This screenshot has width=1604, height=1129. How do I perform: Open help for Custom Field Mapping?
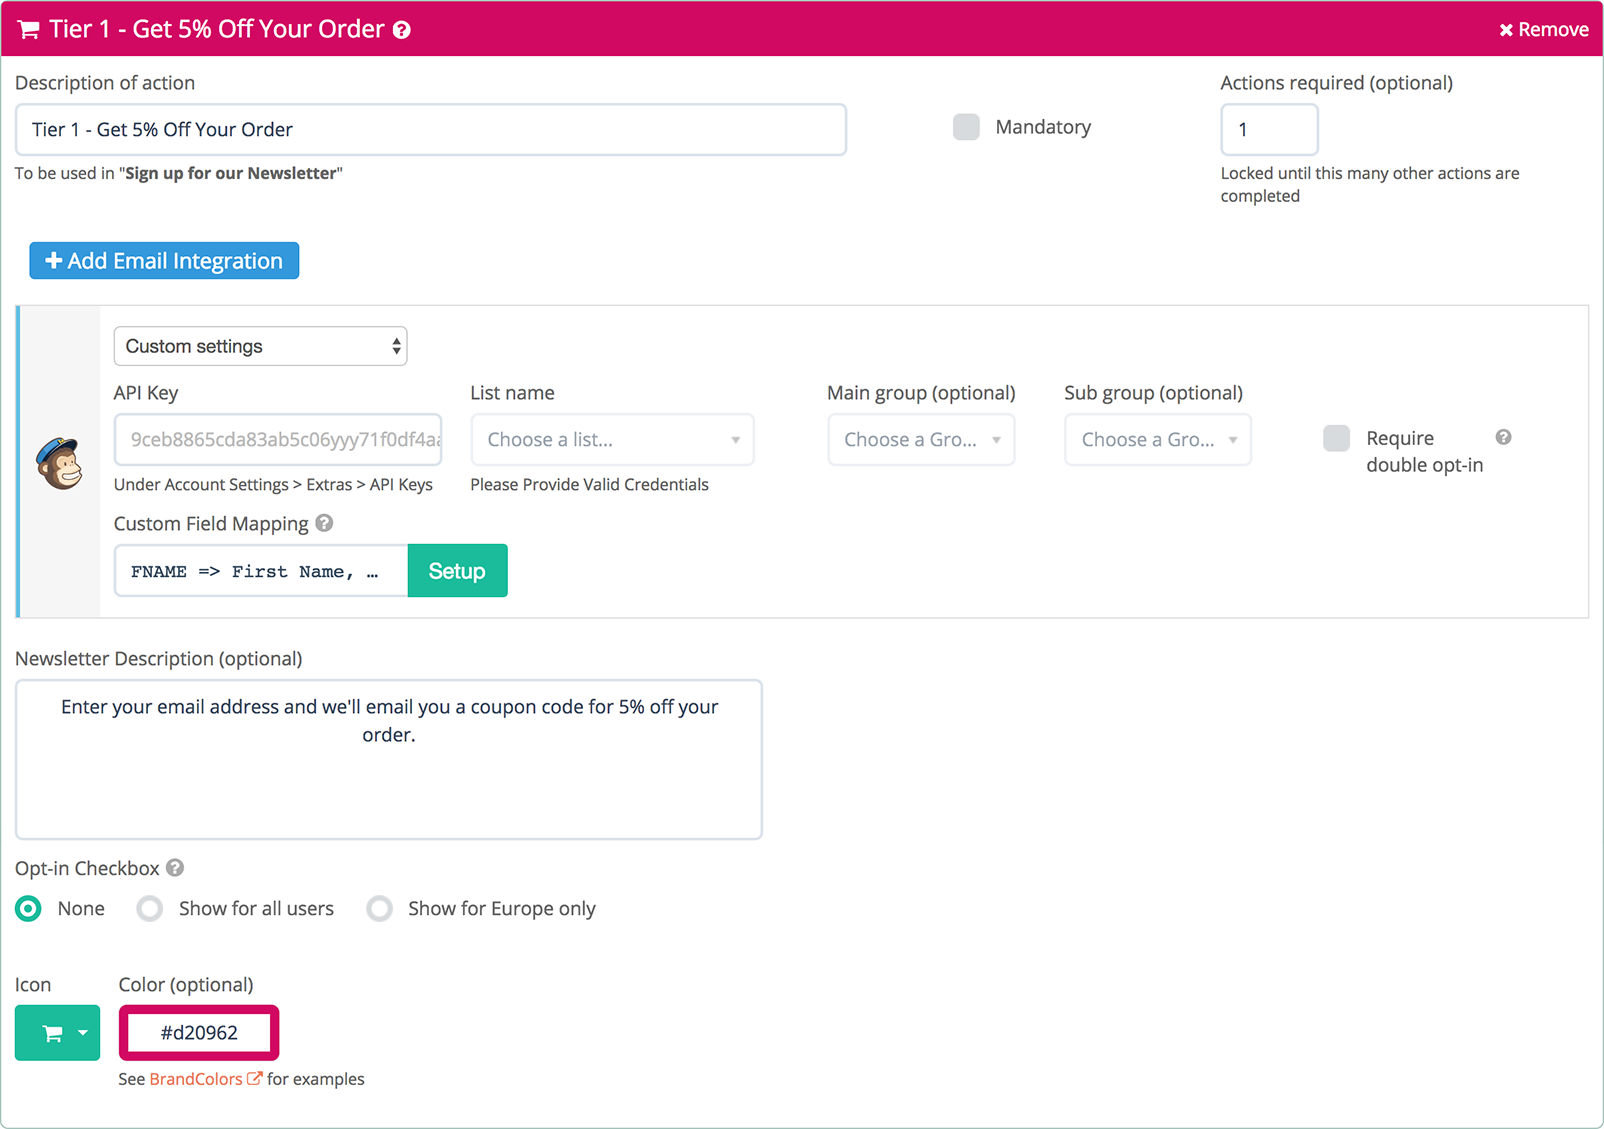pos(324,523)
